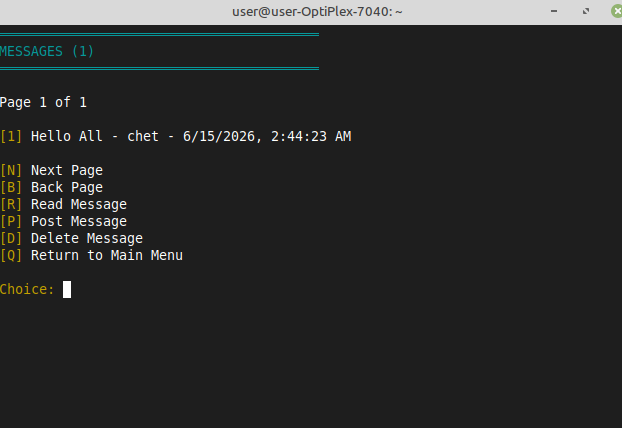Click the yellow [D] key bracket

(x=11, y=238)
